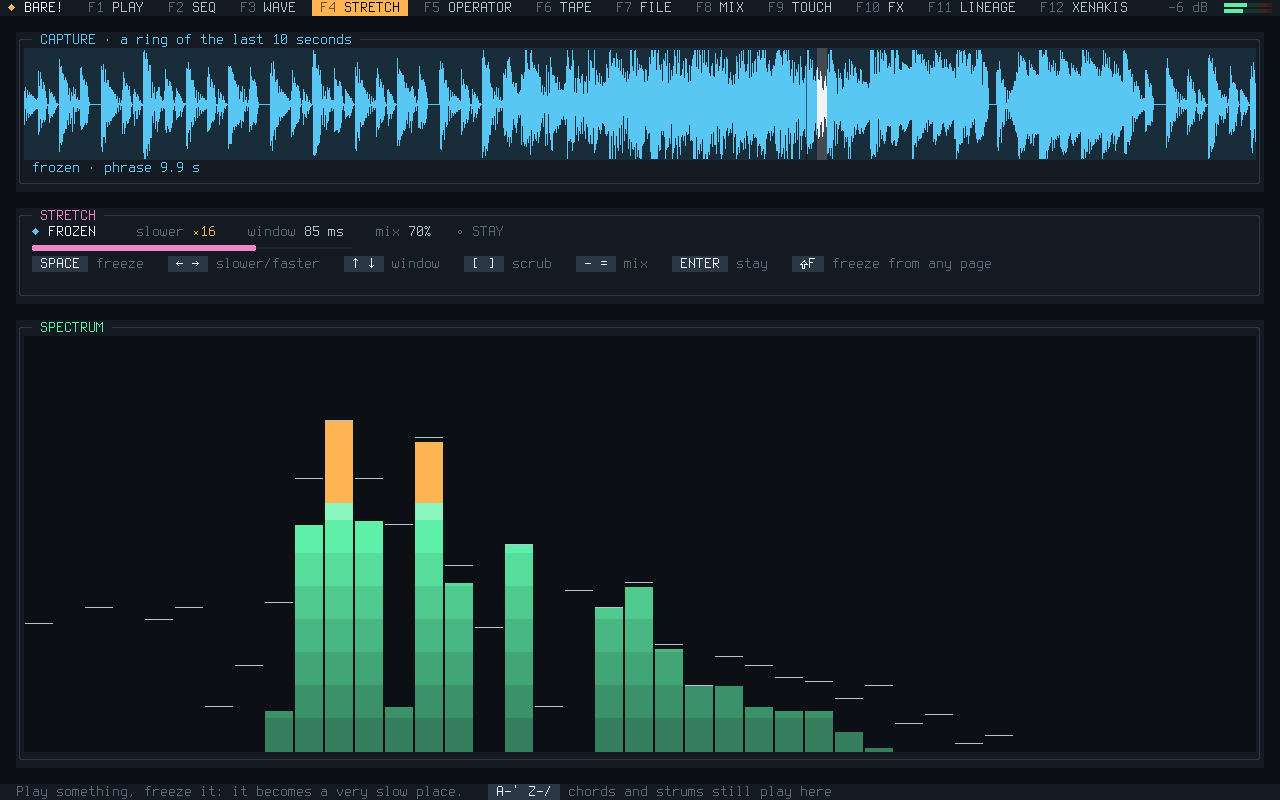Viewport: 1280px width, 800px height.
Task: Click the shift-F freeze key
Action: tap(808, 264)
